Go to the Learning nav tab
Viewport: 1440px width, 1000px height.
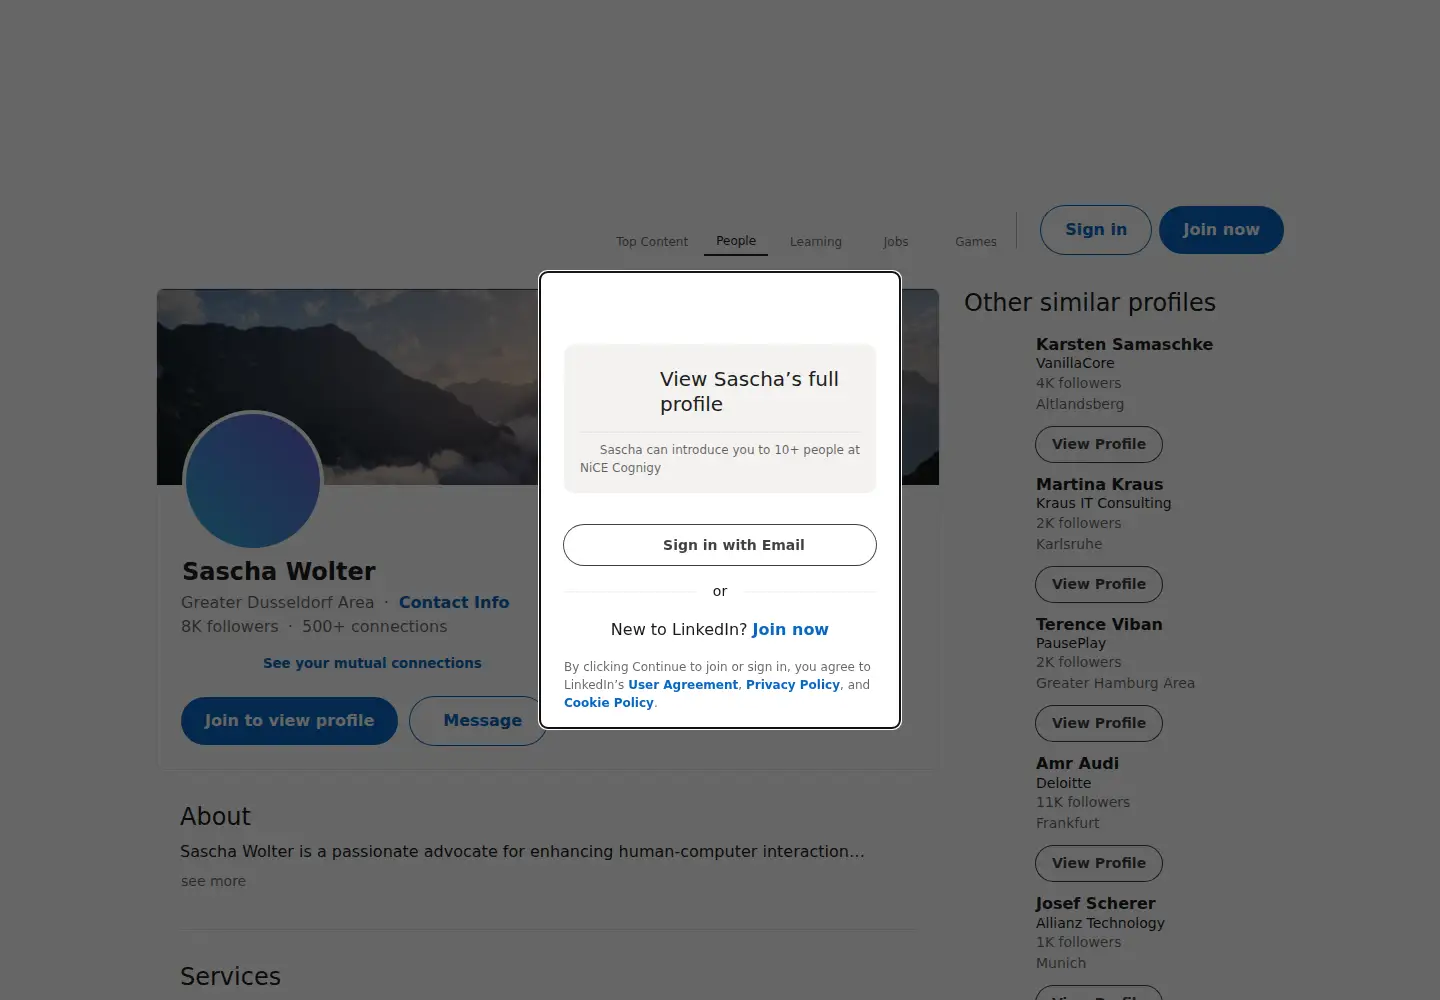coord(816,242)
